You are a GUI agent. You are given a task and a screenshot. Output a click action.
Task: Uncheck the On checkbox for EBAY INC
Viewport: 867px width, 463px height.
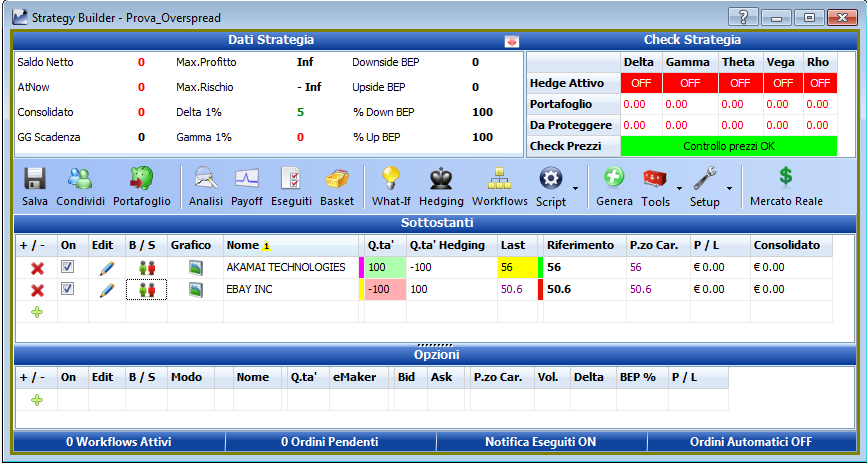(67, 289)
